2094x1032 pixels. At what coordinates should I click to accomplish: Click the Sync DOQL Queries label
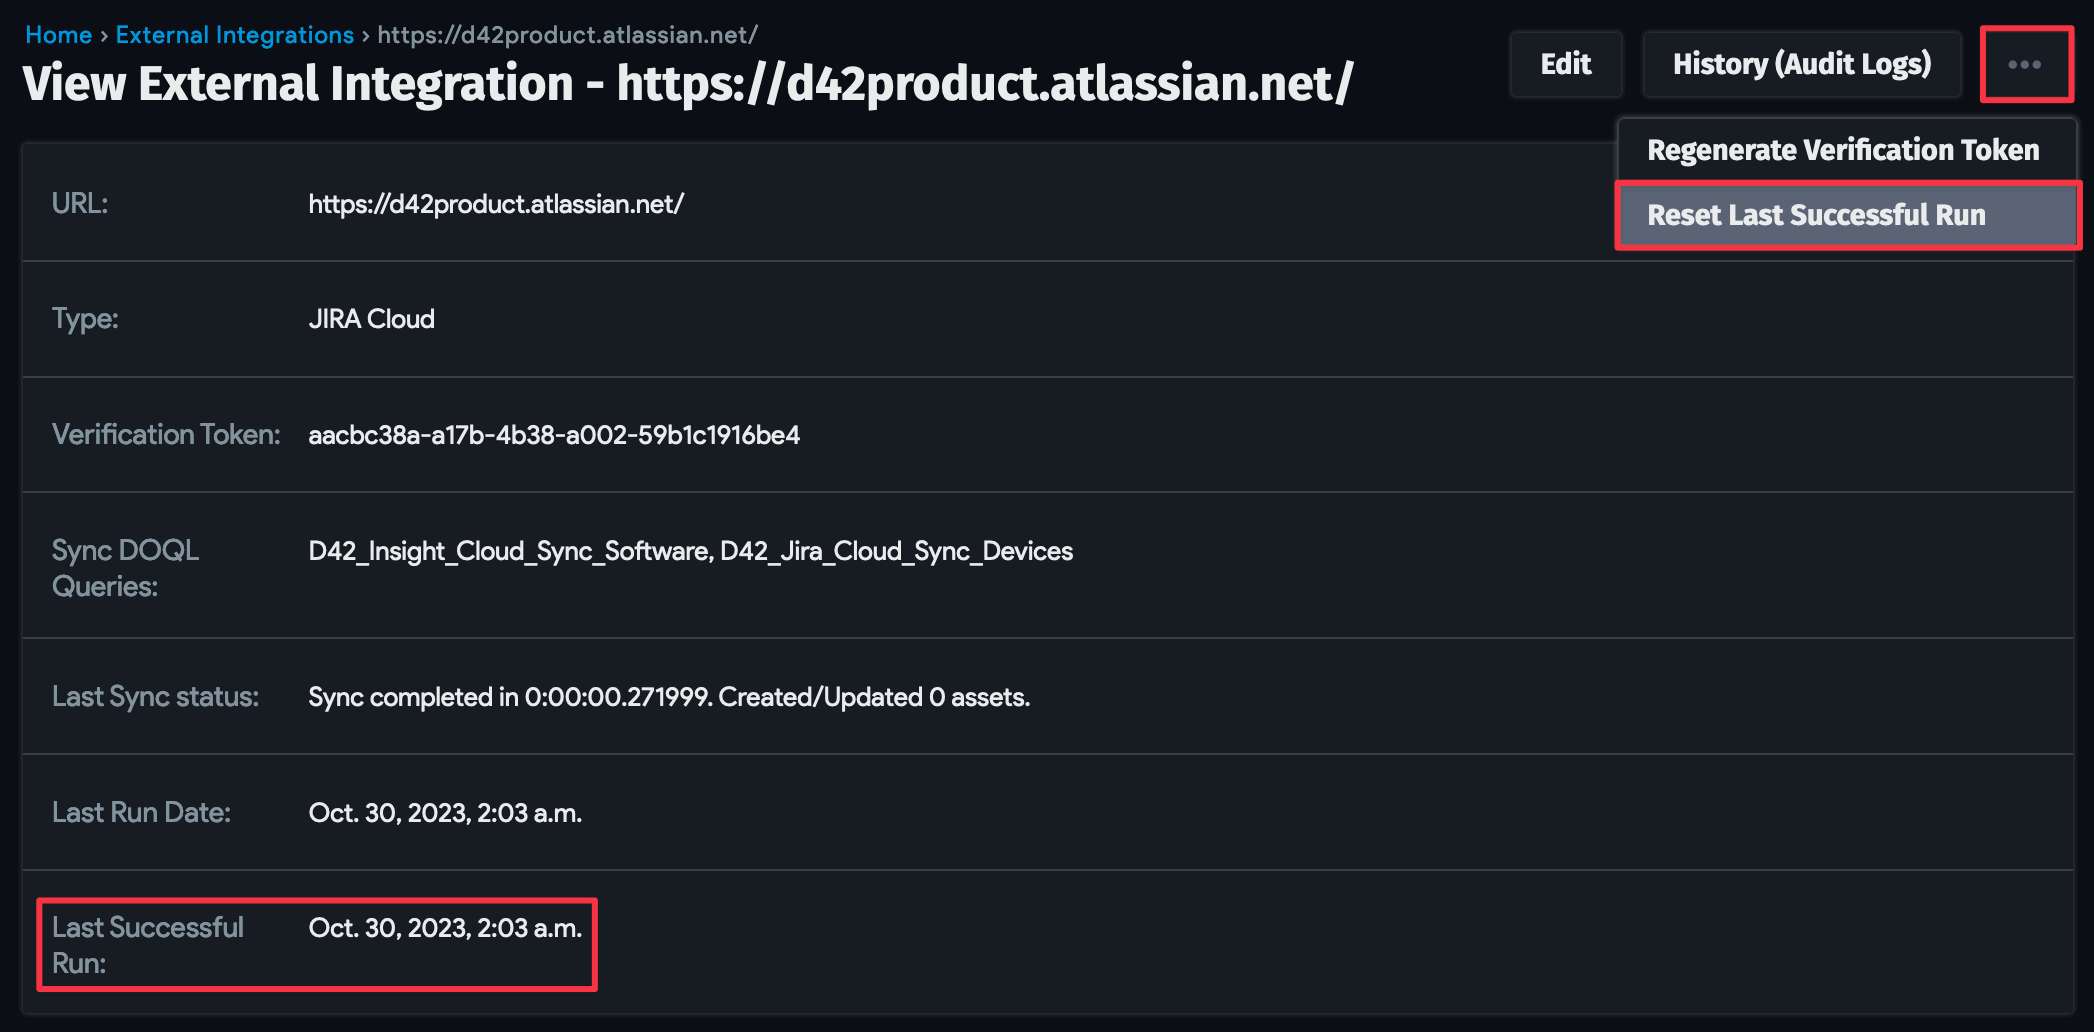coord(125,568)
